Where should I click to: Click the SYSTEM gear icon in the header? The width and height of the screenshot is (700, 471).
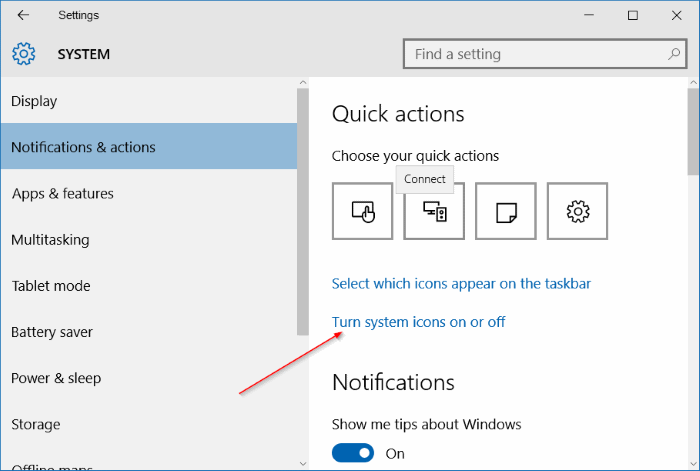click(24, 54)
